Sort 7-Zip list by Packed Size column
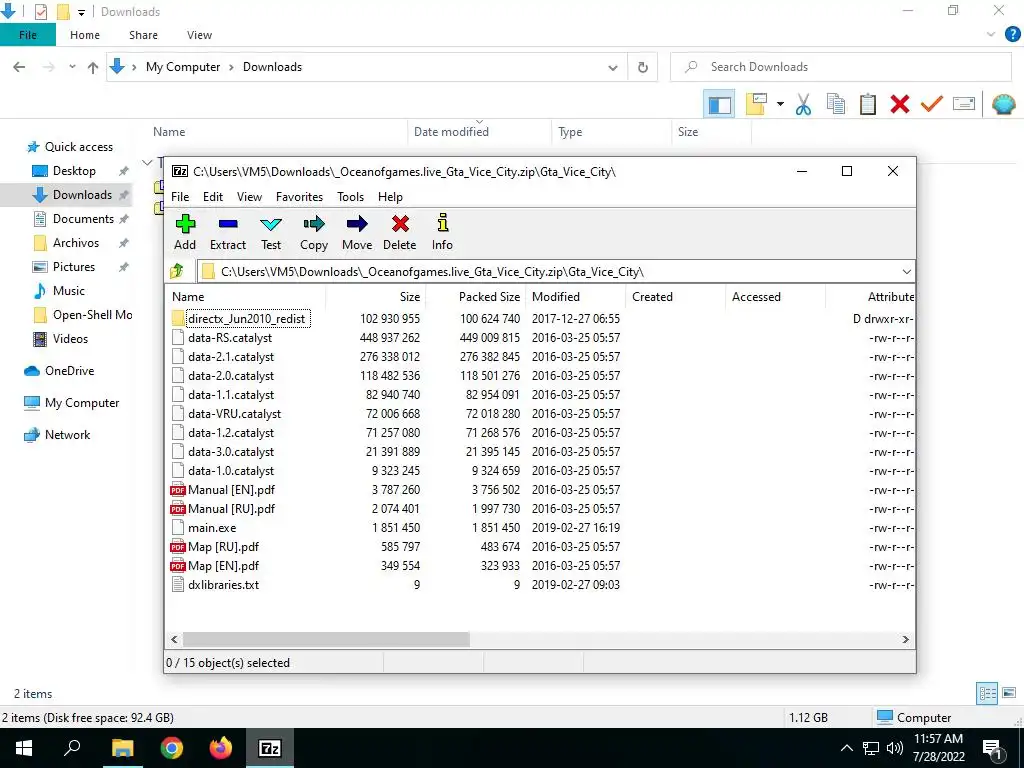 point(475,296)
